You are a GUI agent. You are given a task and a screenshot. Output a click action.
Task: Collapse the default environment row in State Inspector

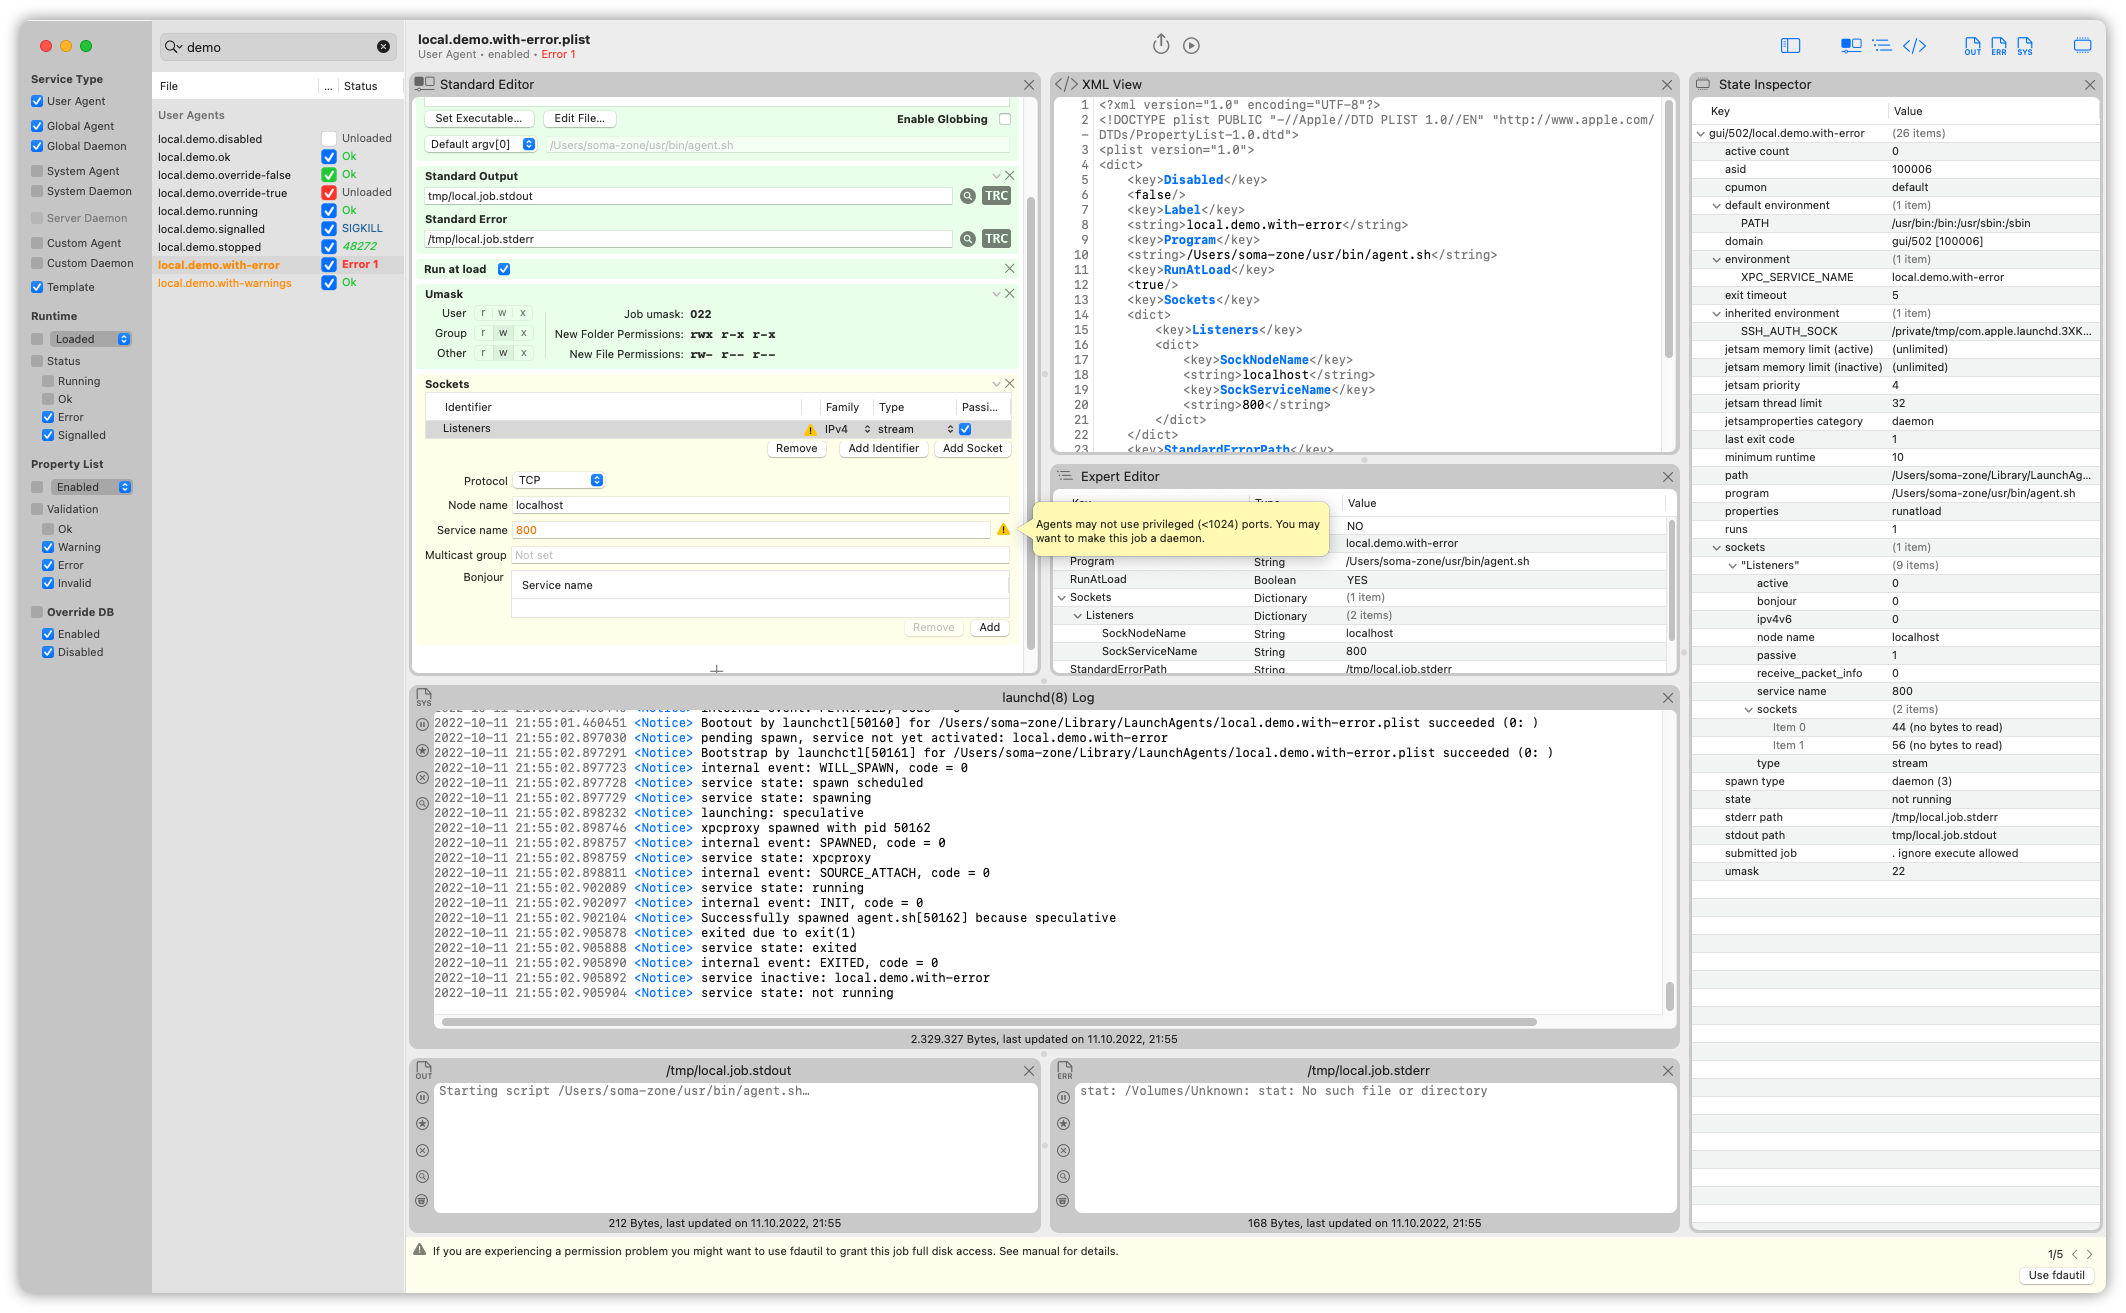pos(1716,206)
